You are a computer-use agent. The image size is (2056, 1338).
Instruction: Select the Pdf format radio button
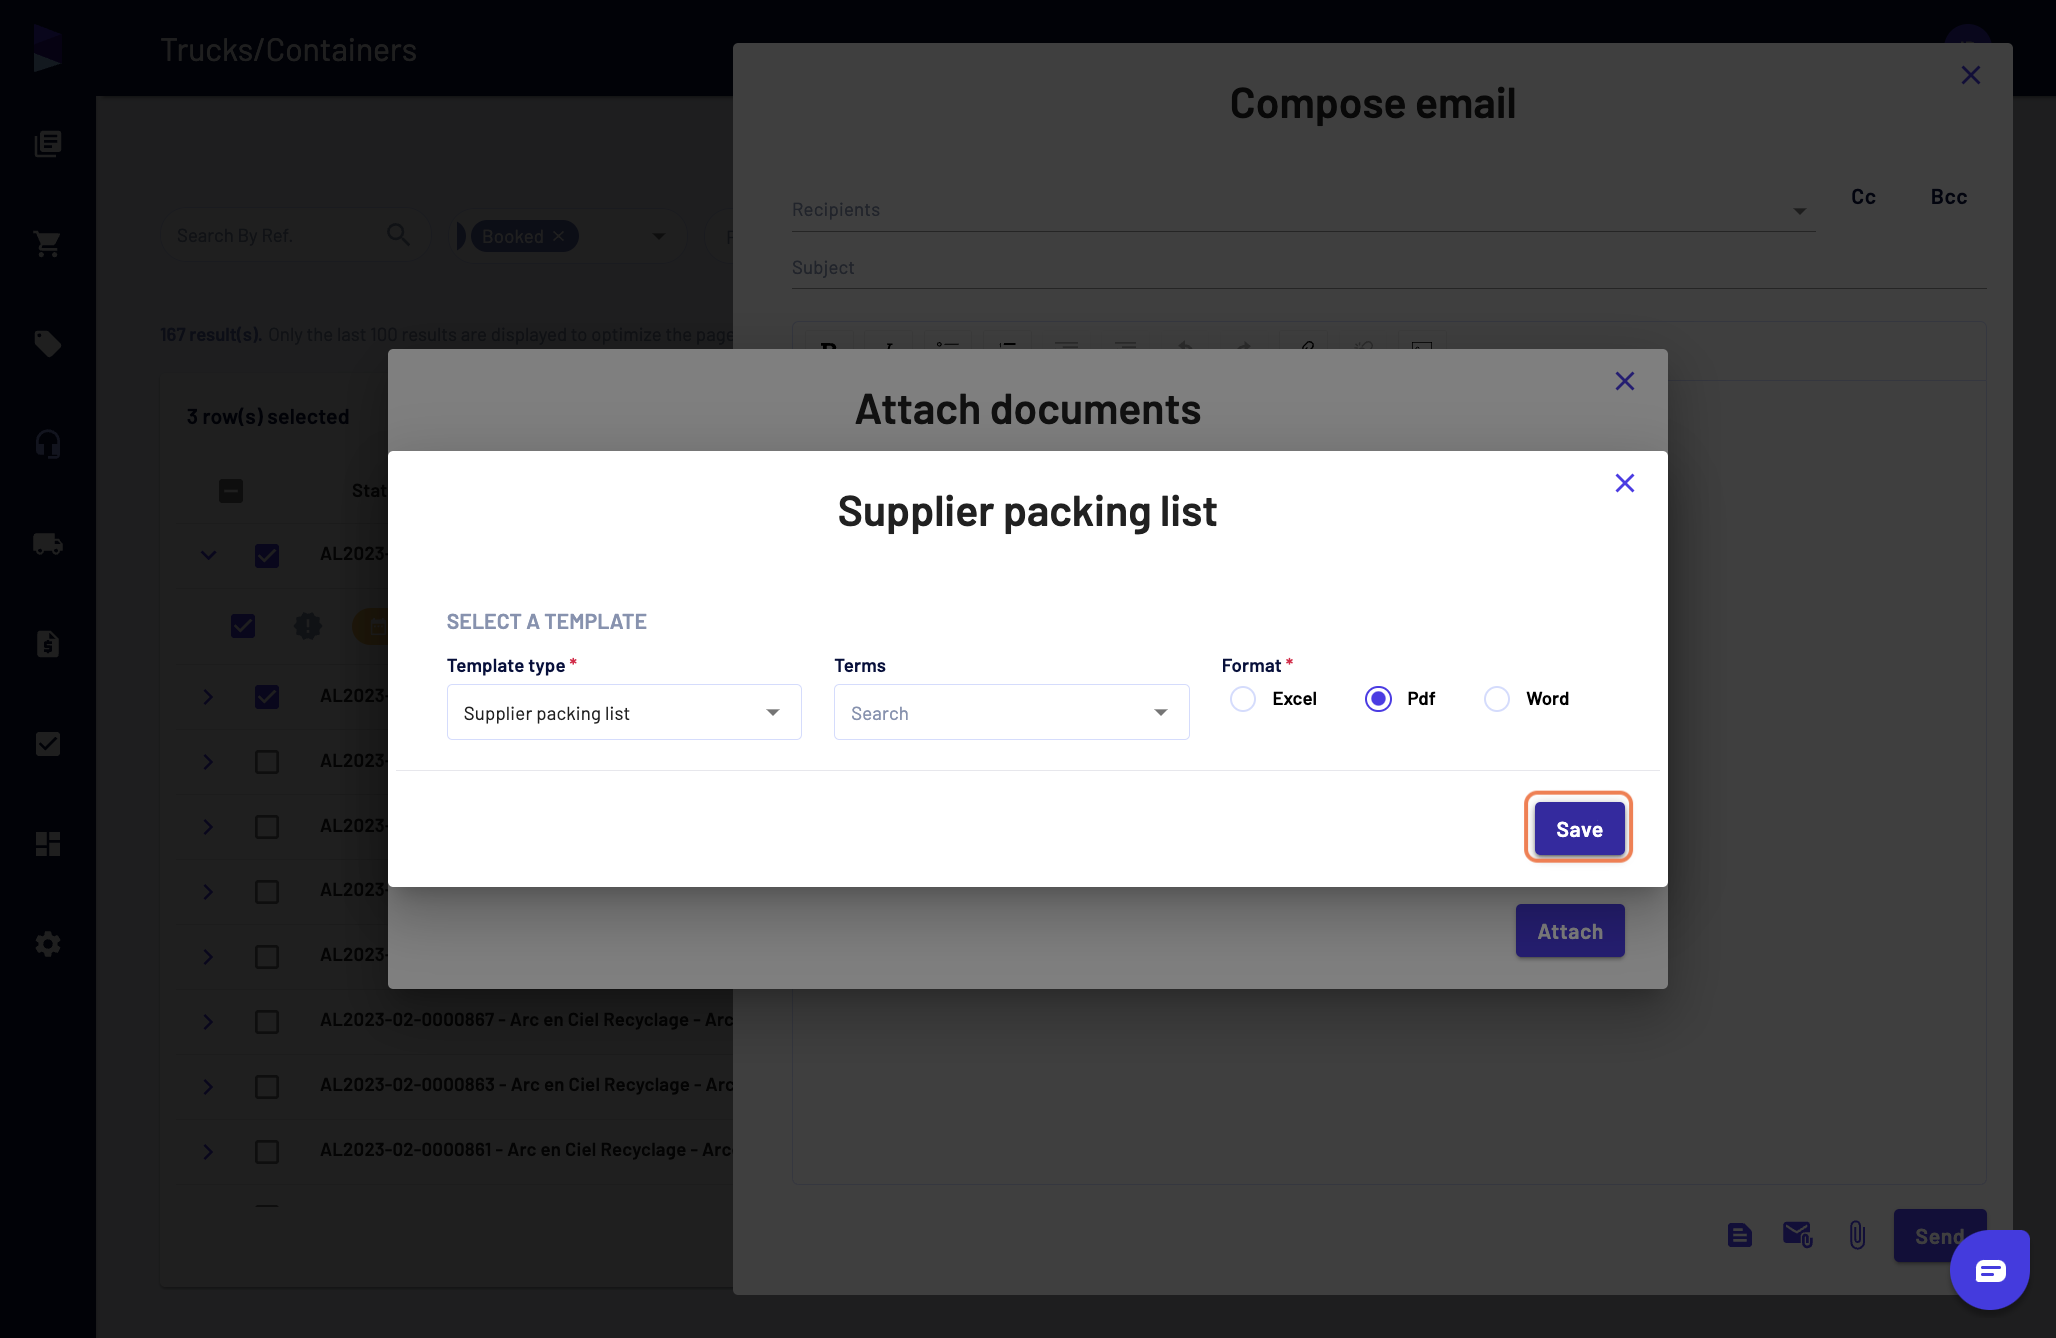[x=1378, y=699]
